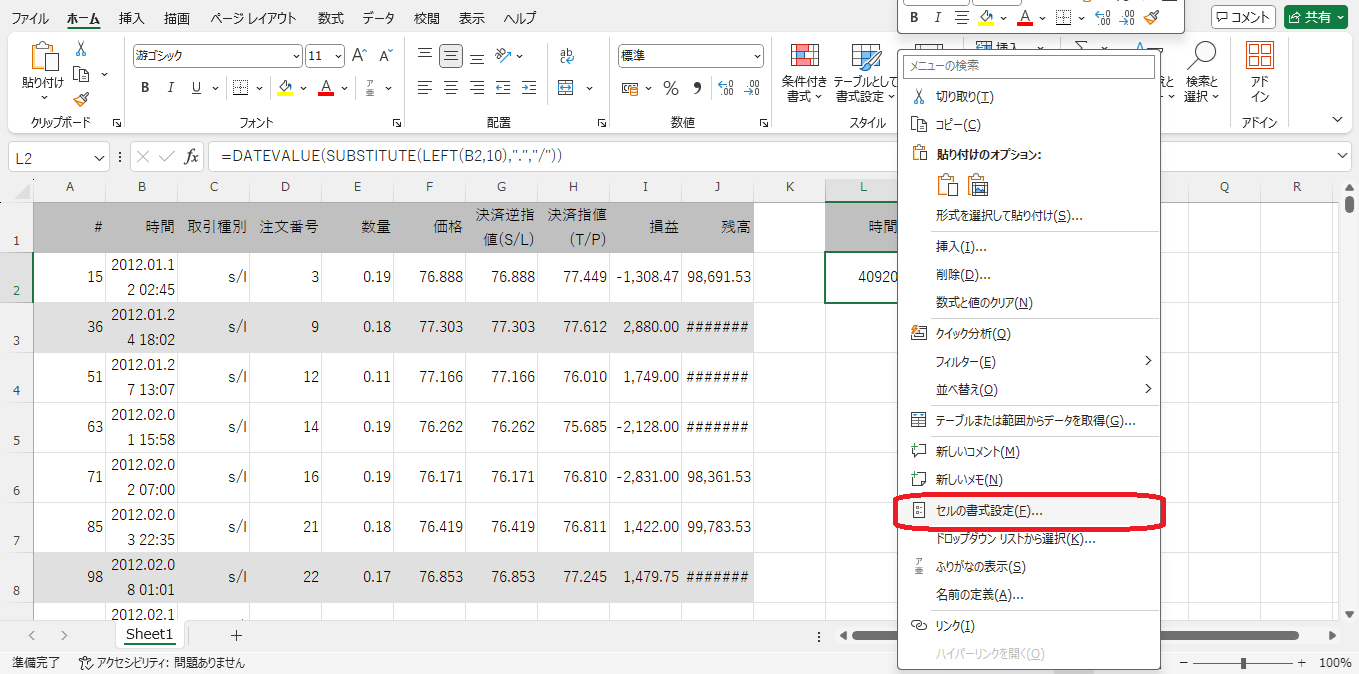Open 条件付き書式 conditional formatting
This screenshot has height=674, width=1359.
click(x=805, y=74)
